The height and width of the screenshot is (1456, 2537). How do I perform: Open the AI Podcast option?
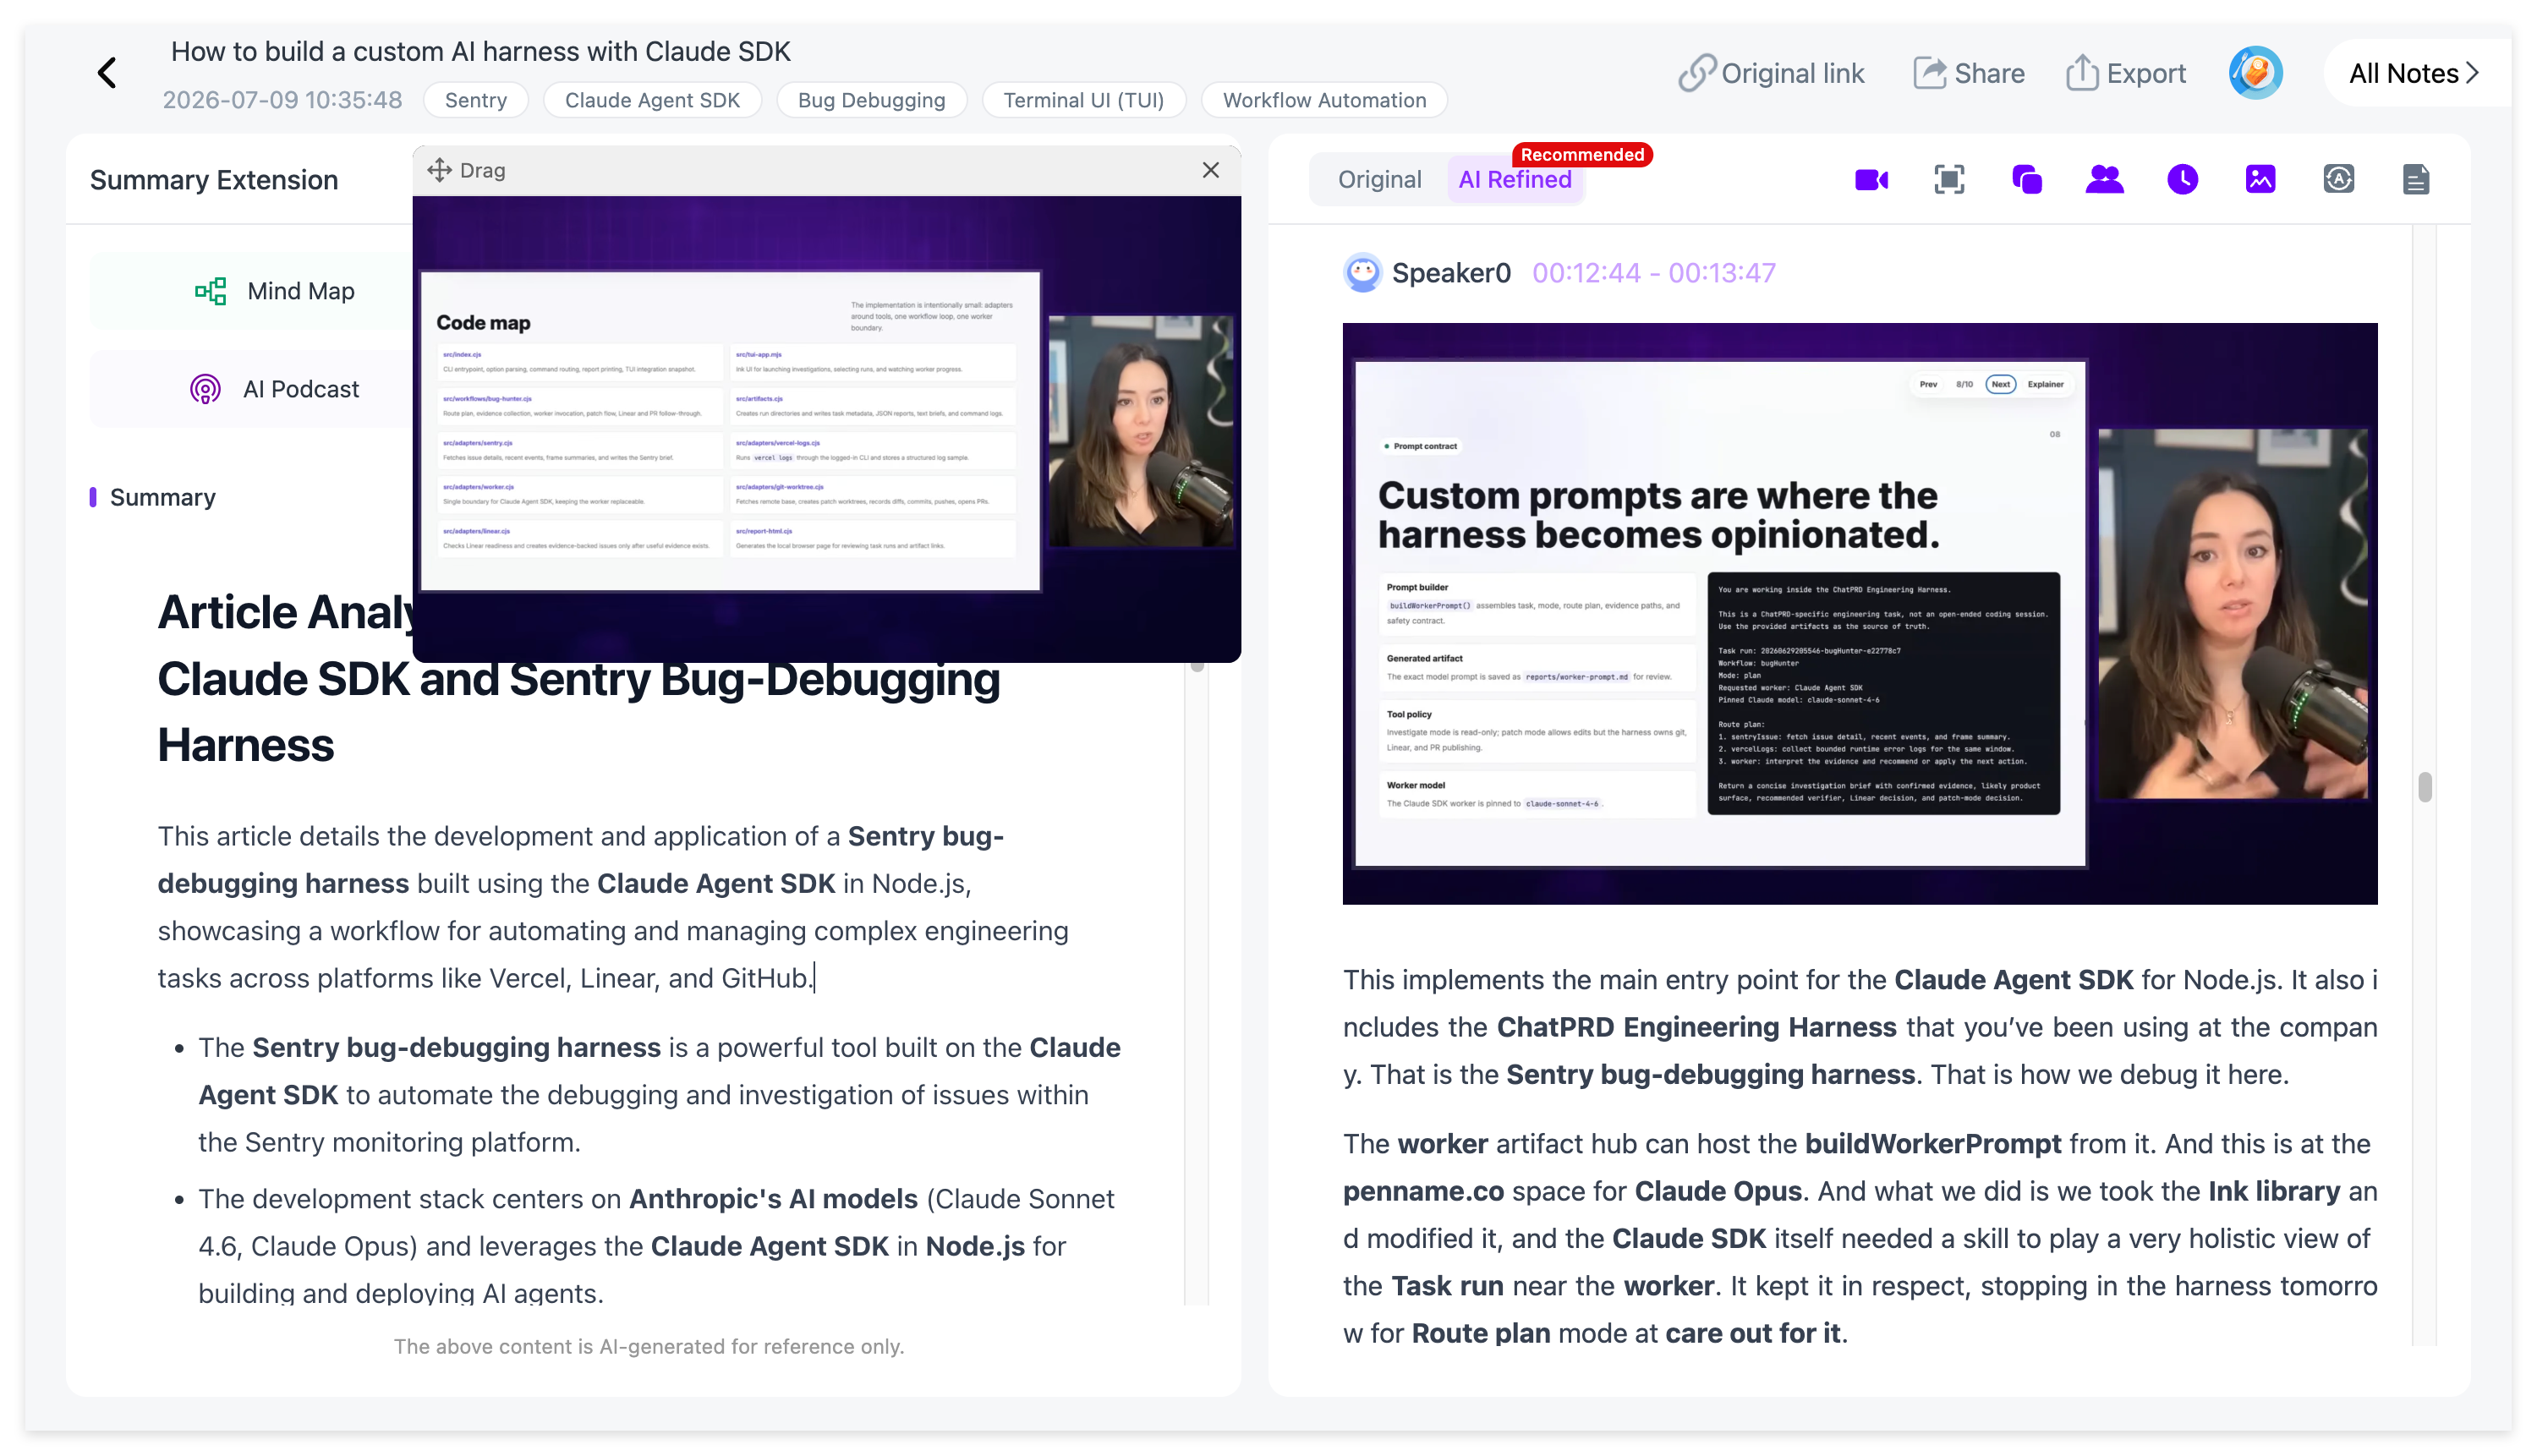click(x=274, y=389)
